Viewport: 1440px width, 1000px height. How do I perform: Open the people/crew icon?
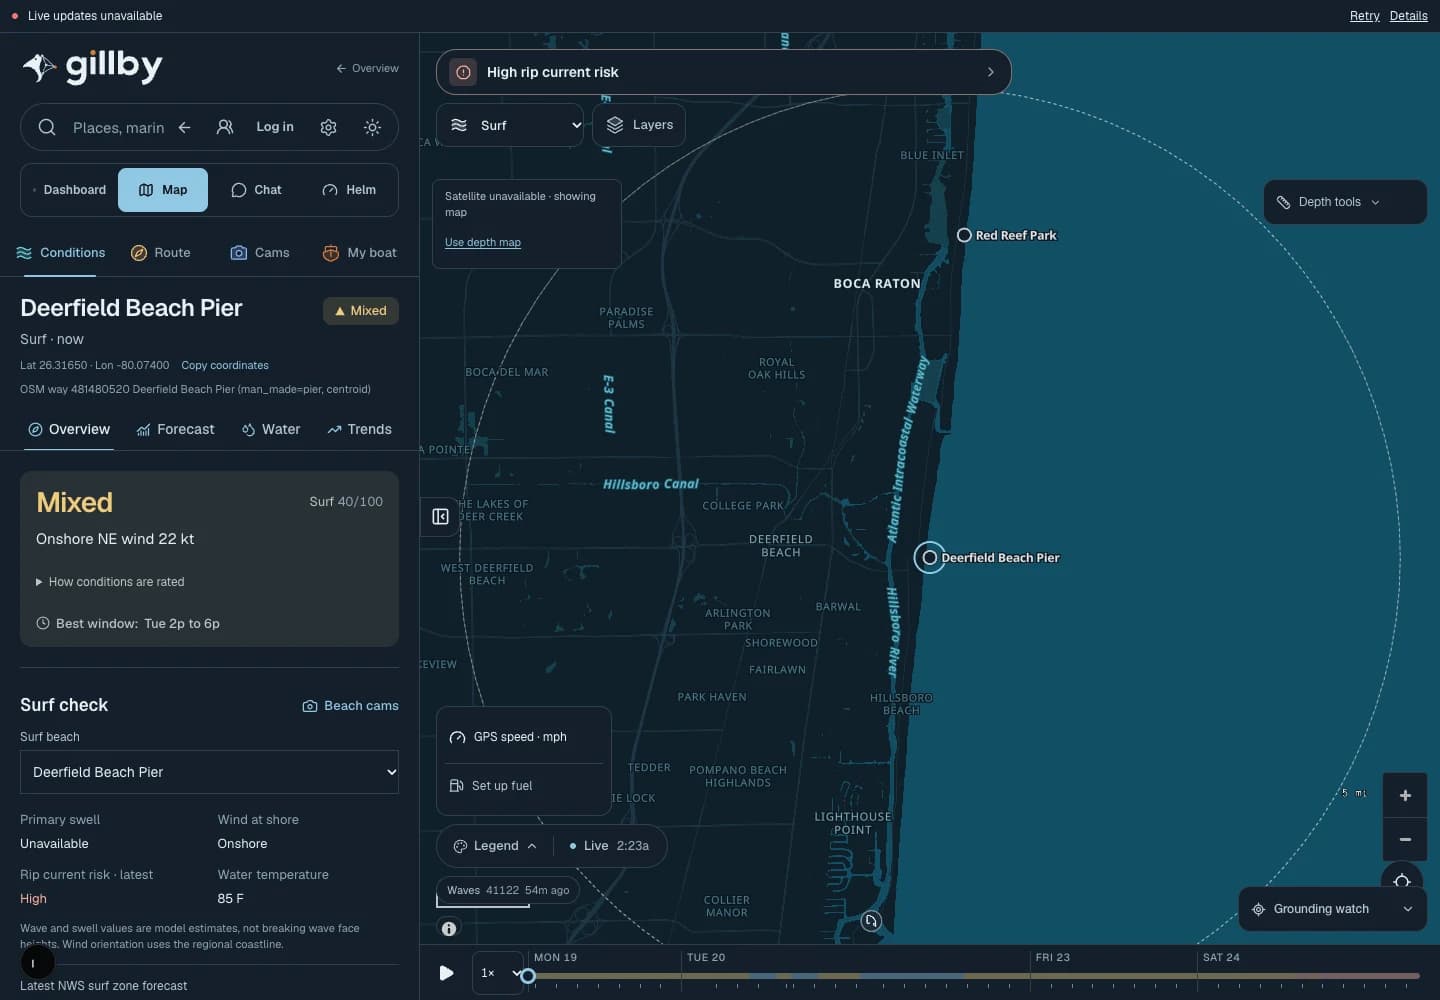click(x=225, y=127)
